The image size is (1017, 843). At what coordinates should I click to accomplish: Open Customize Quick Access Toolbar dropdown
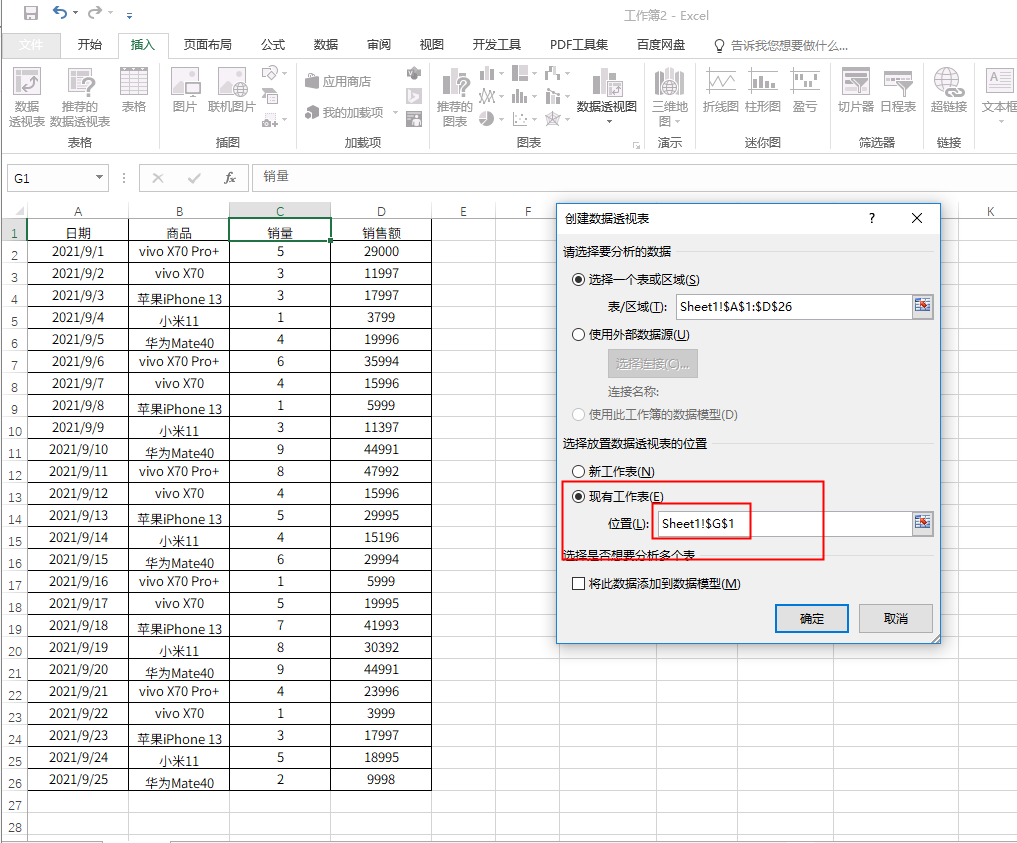pyautogui.click(x=129, y=14)
